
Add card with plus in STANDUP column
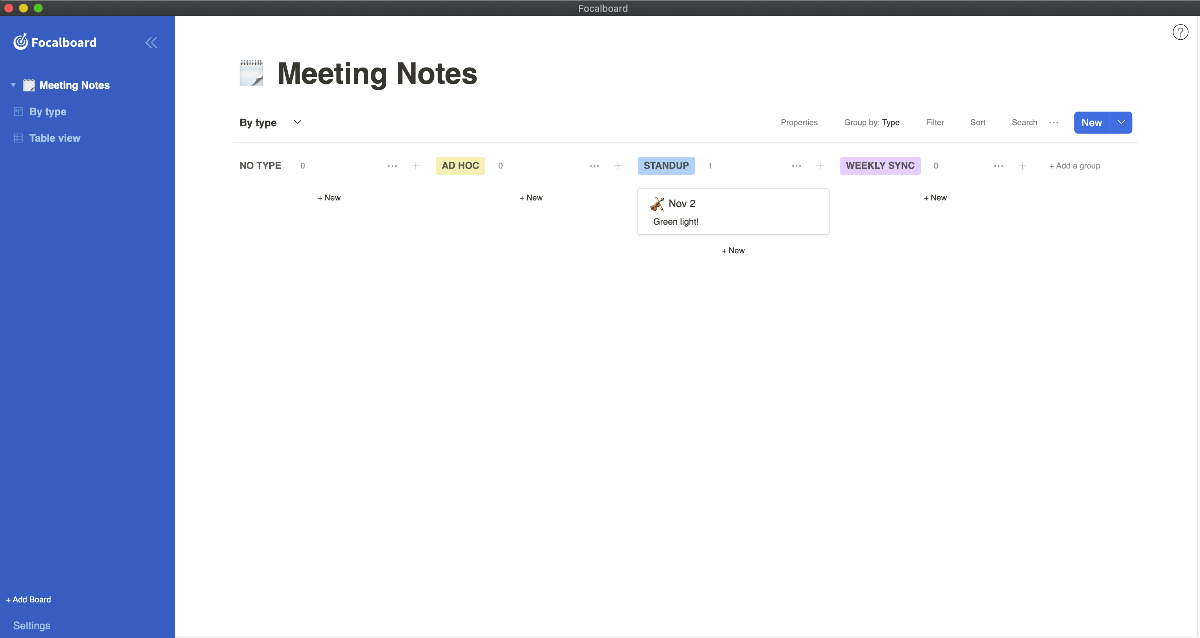(x=820, y=166)
